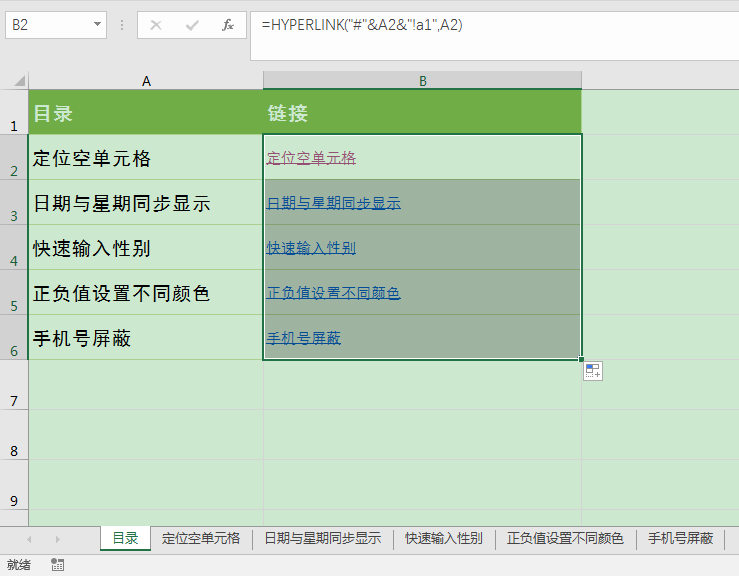739x576 pixels.
Task: Follow the 快速输入性别 hyperlink in column B
Action: coord(311,248)
